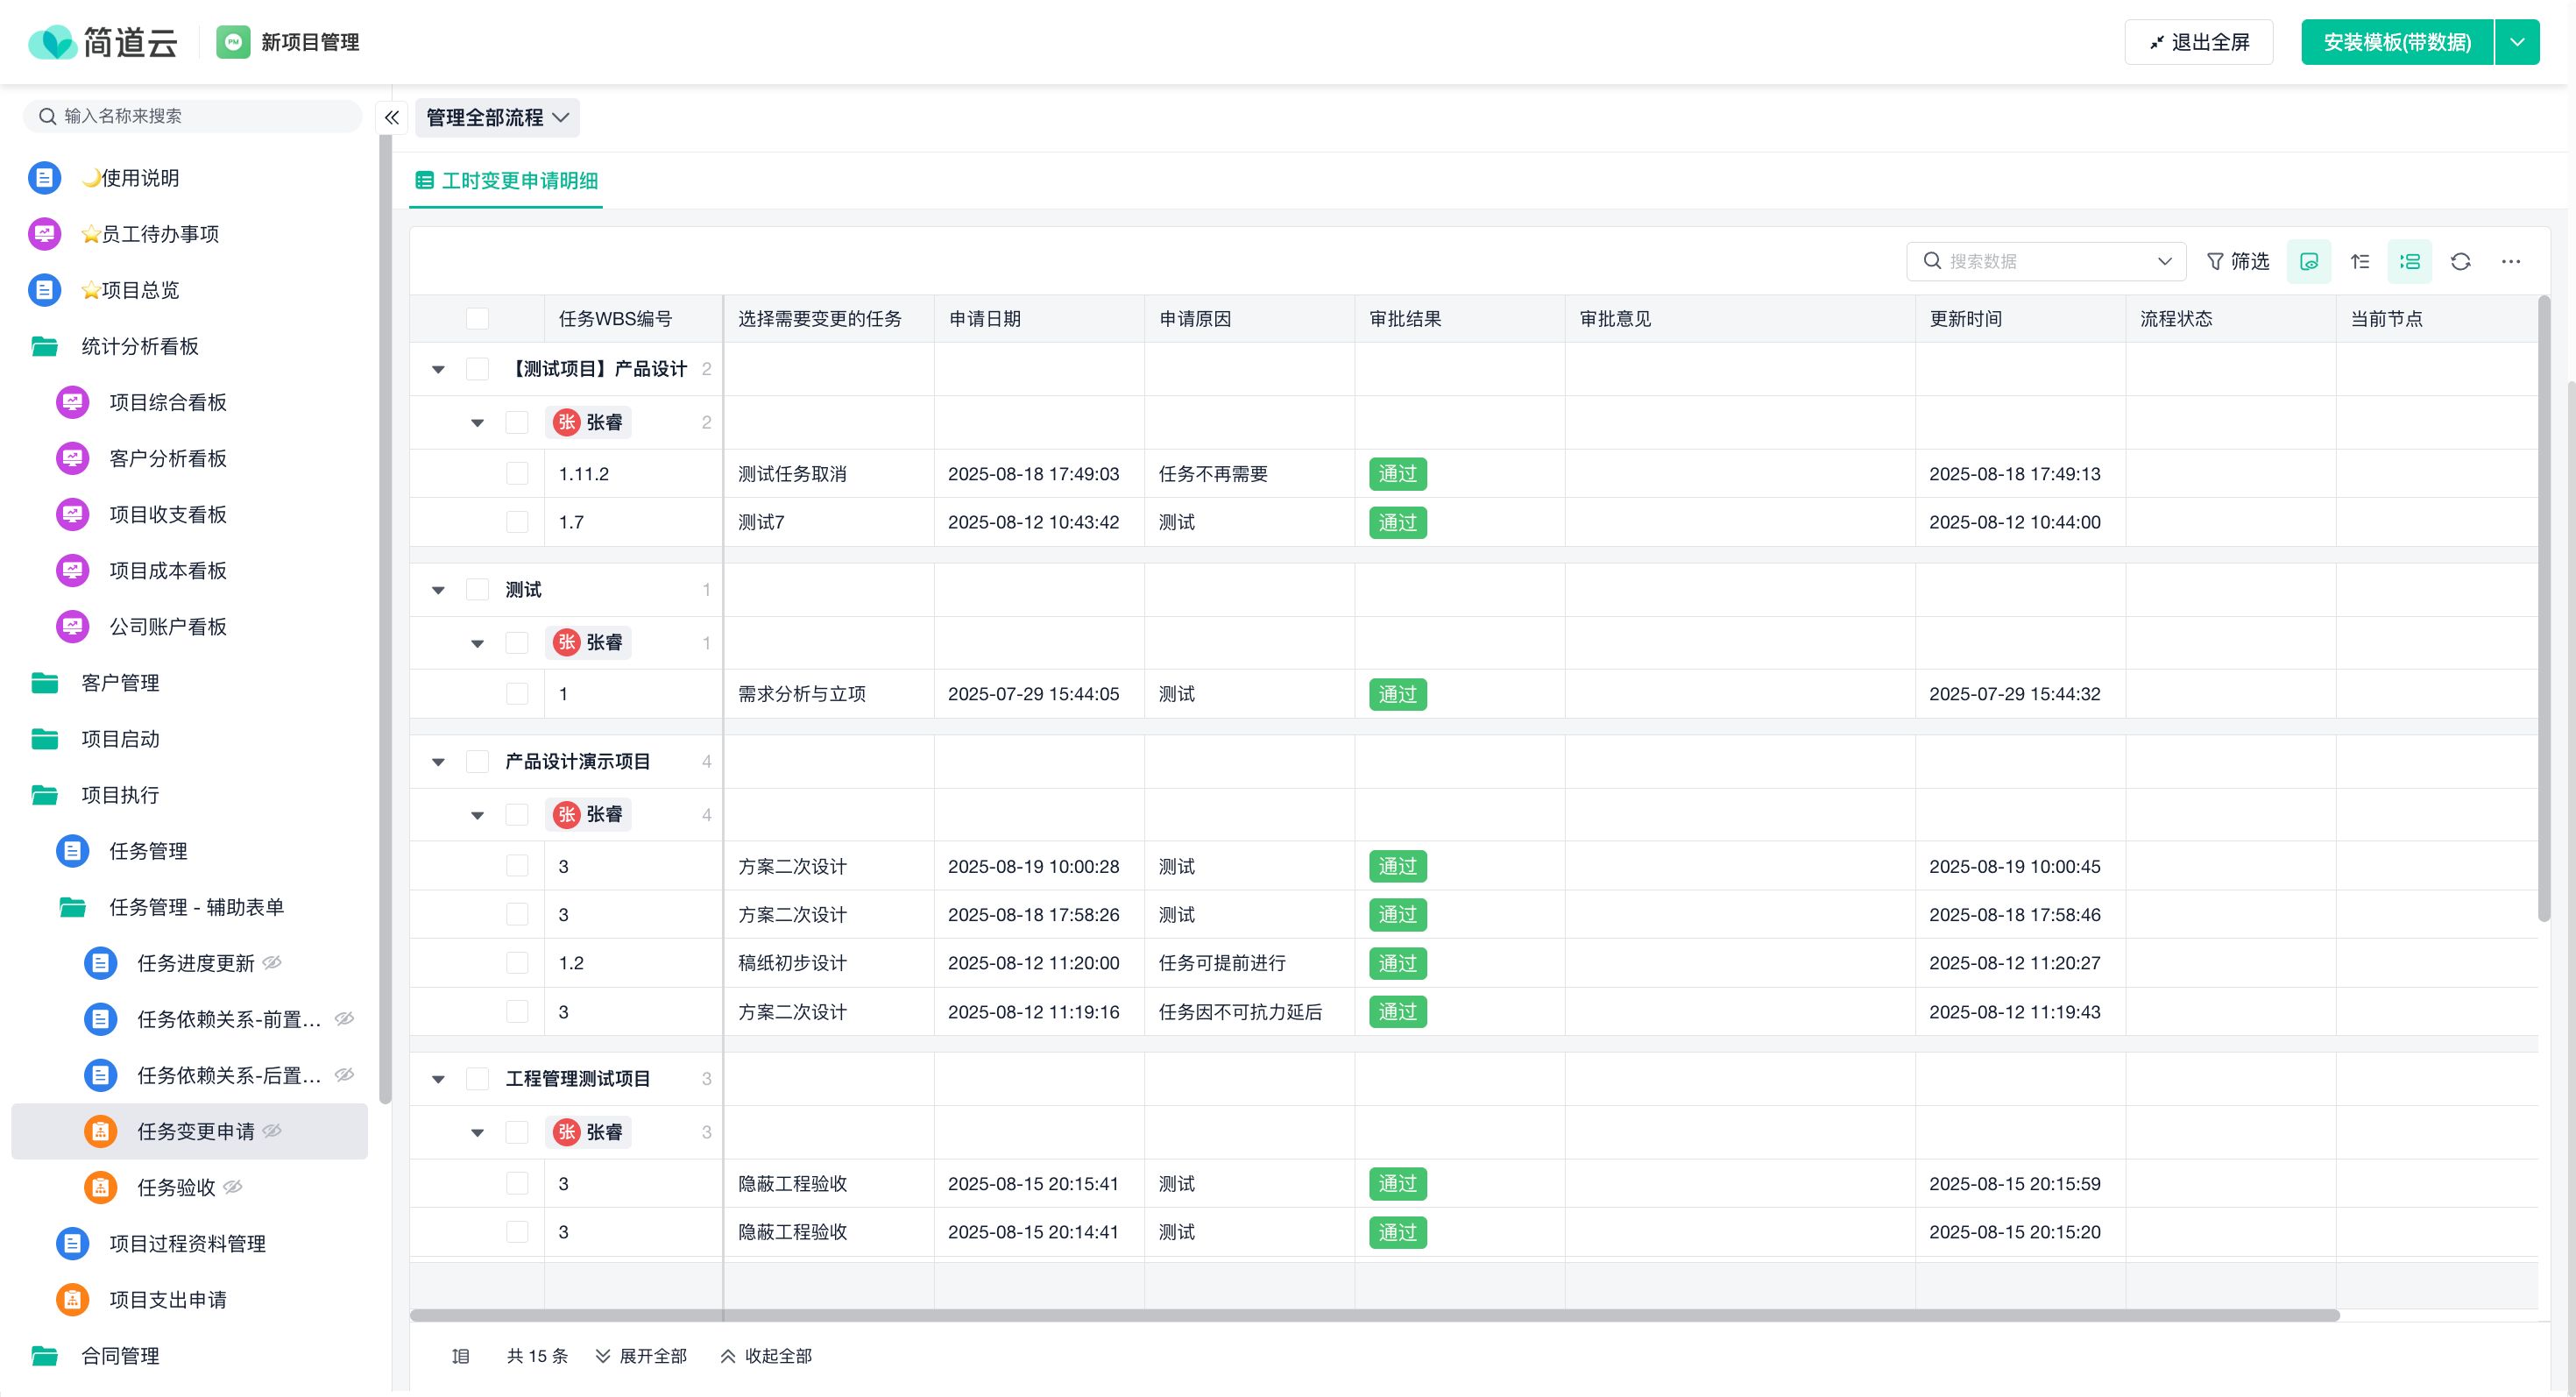Toggle the grouped view icon in toolbar
This screenshot has height=1397, width=2576.
[x=2409, y=261]
